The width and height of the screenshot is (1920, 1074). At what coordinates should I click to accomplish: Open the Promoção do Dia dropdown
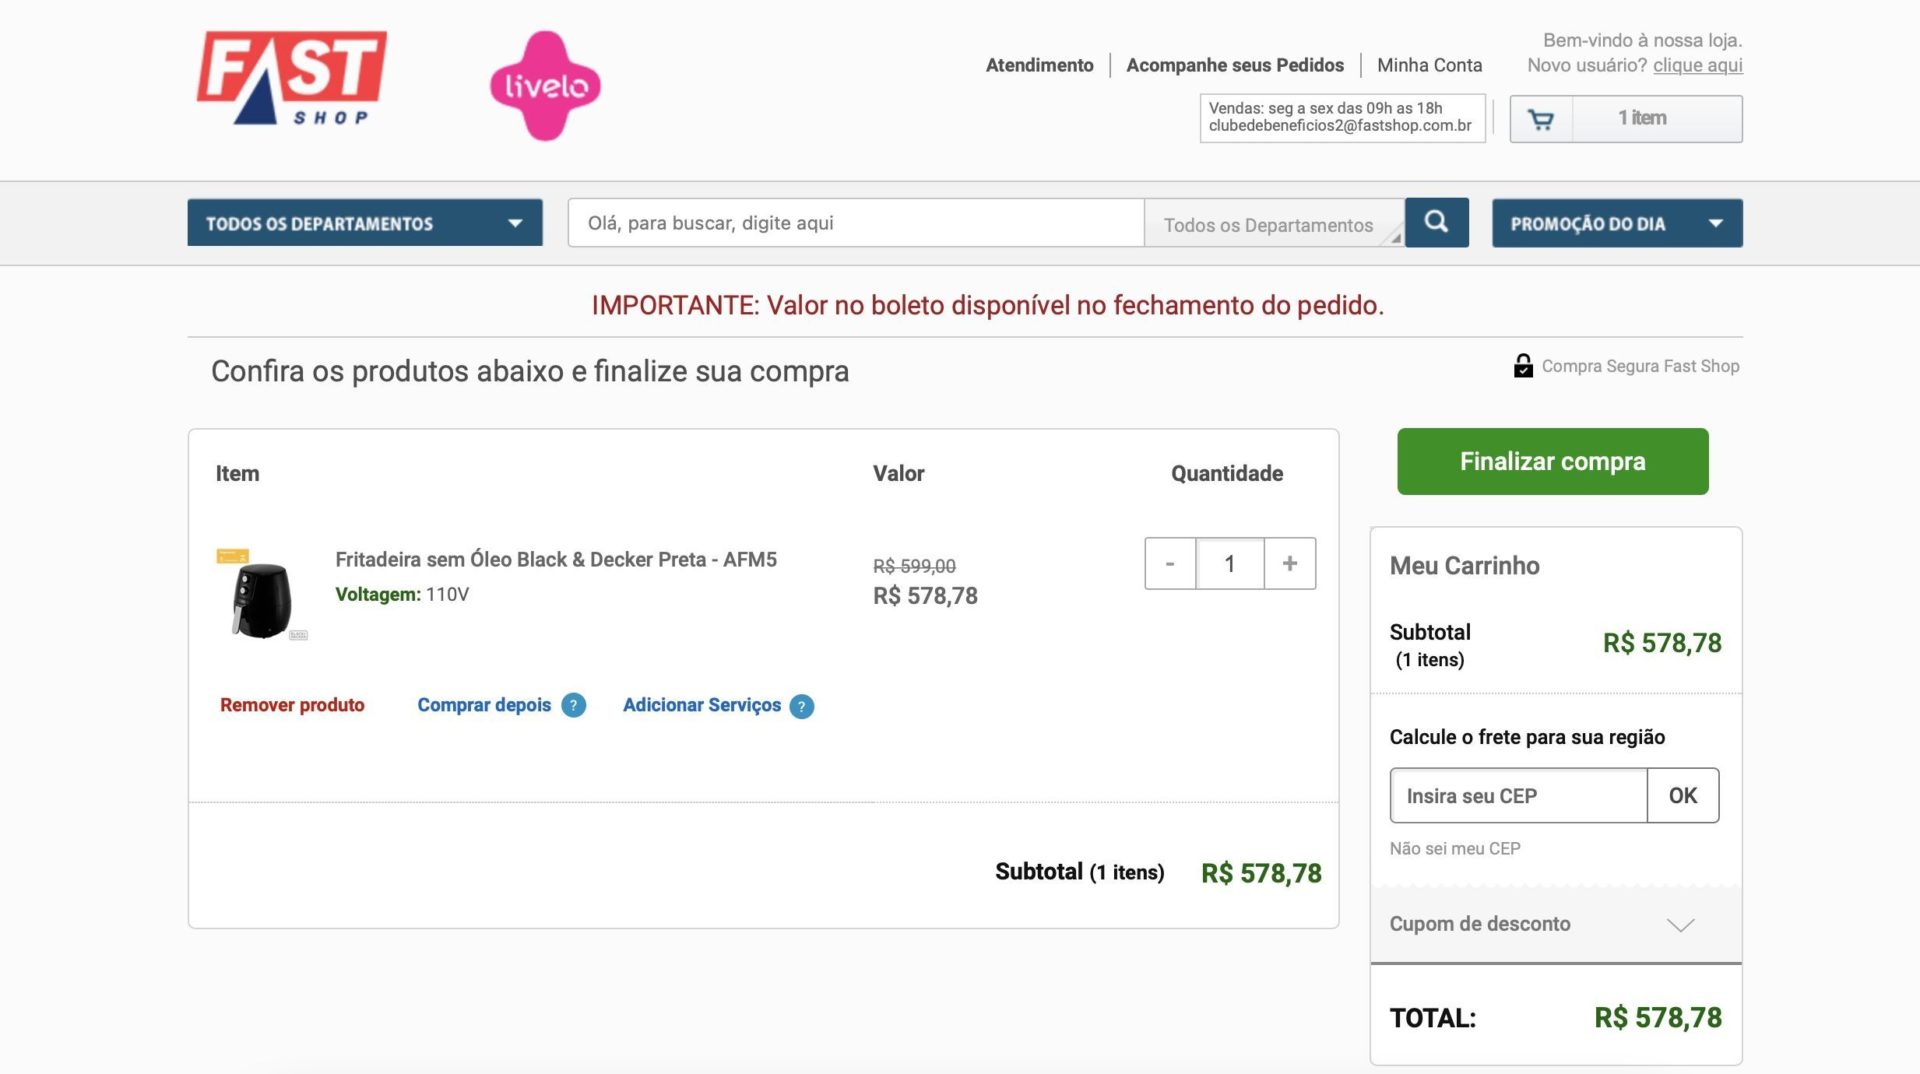pos(1617,223)
